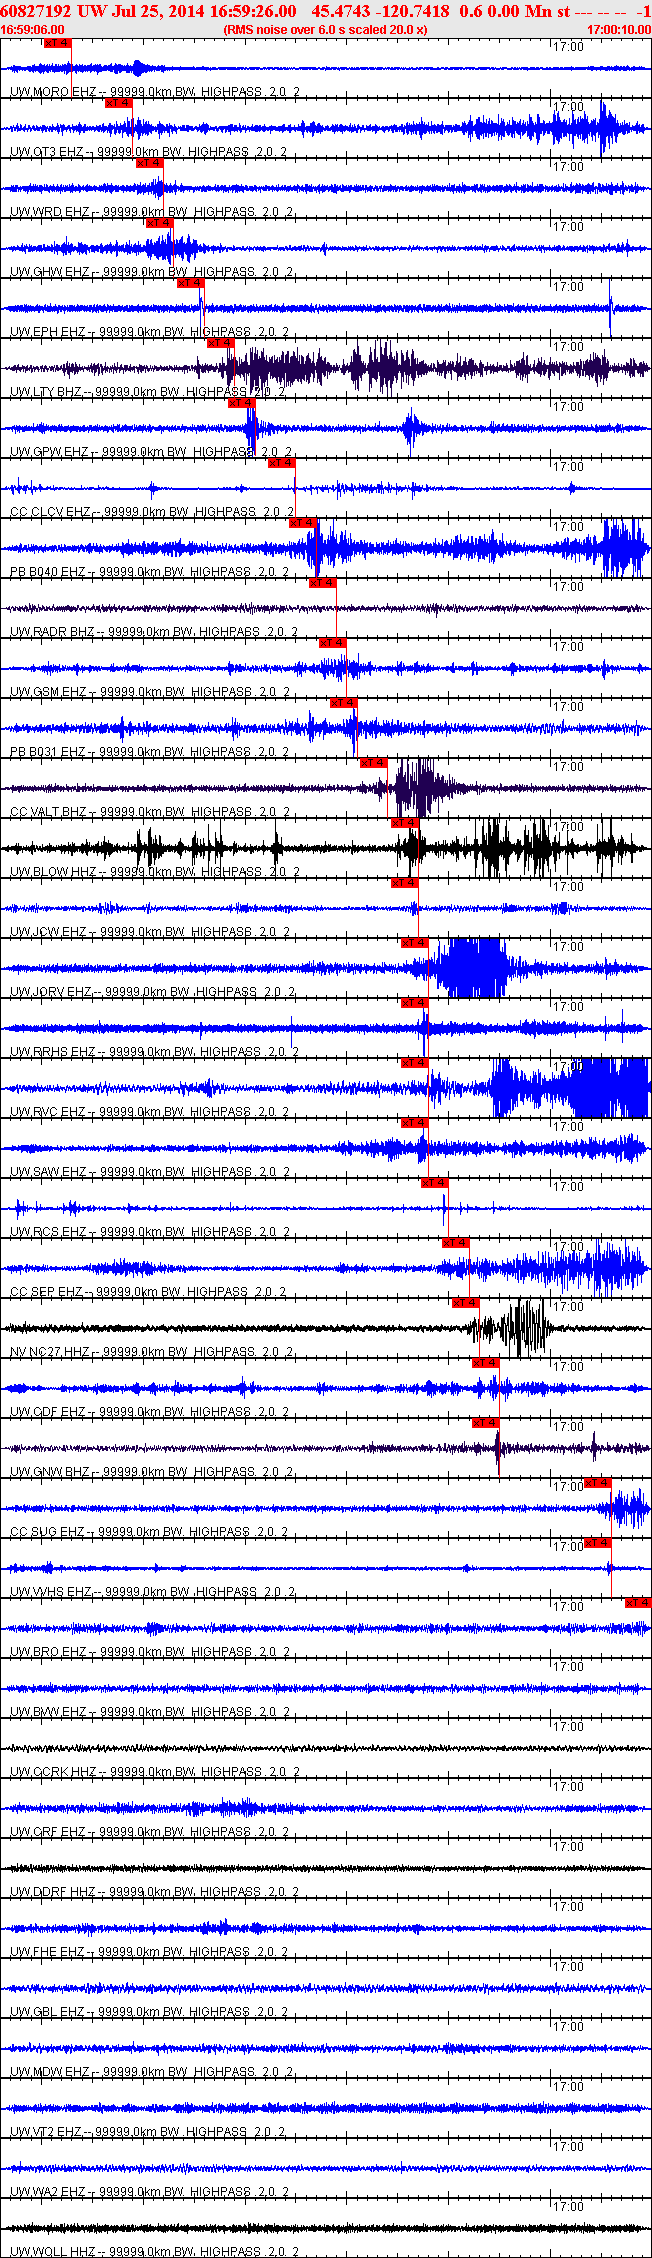Click the pick flag on RCS trace
This screenshot has width=652, height=2258.
click(x=434, y=1183)
